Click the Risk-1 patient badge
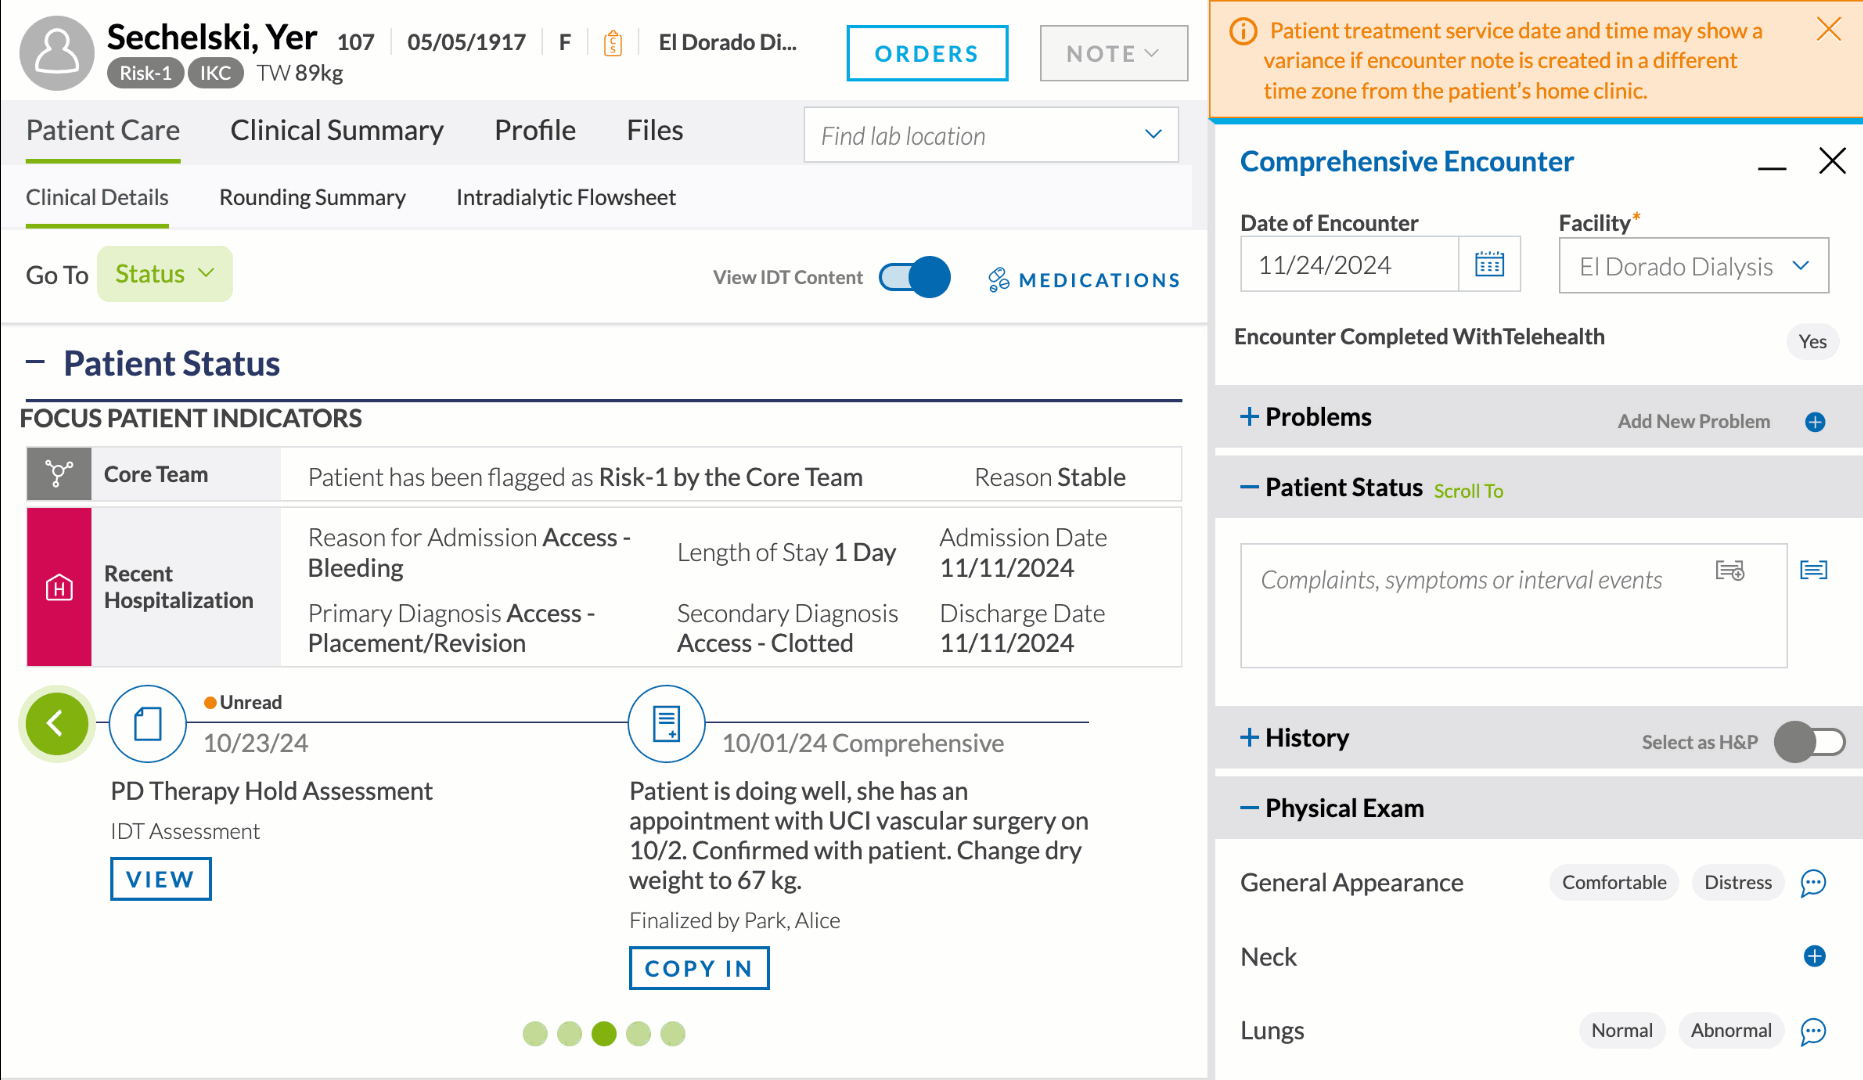This screenshot has height=1080, width=1863. pyautogui.click(x=145, y=73)
